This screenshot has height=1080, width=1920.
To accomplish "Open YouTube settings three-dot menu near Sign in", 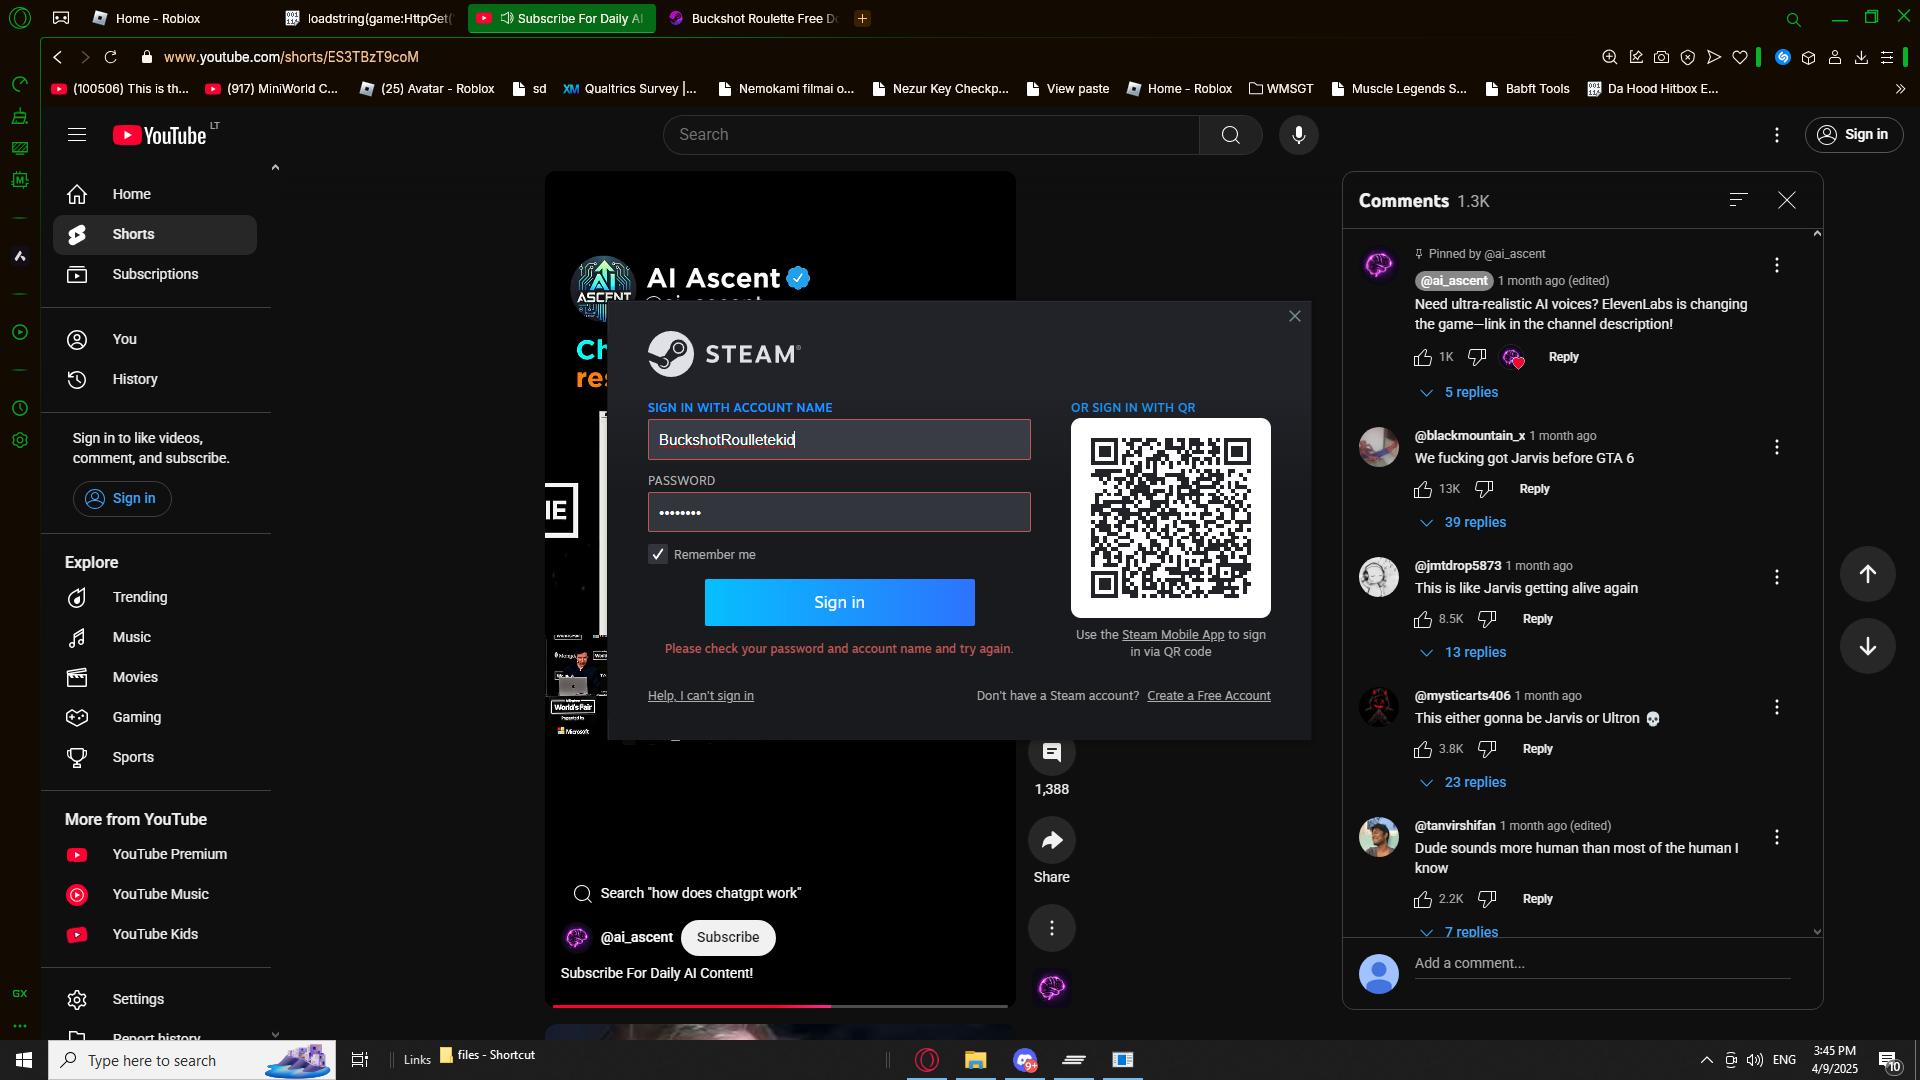I will [x=1776, y=135].
